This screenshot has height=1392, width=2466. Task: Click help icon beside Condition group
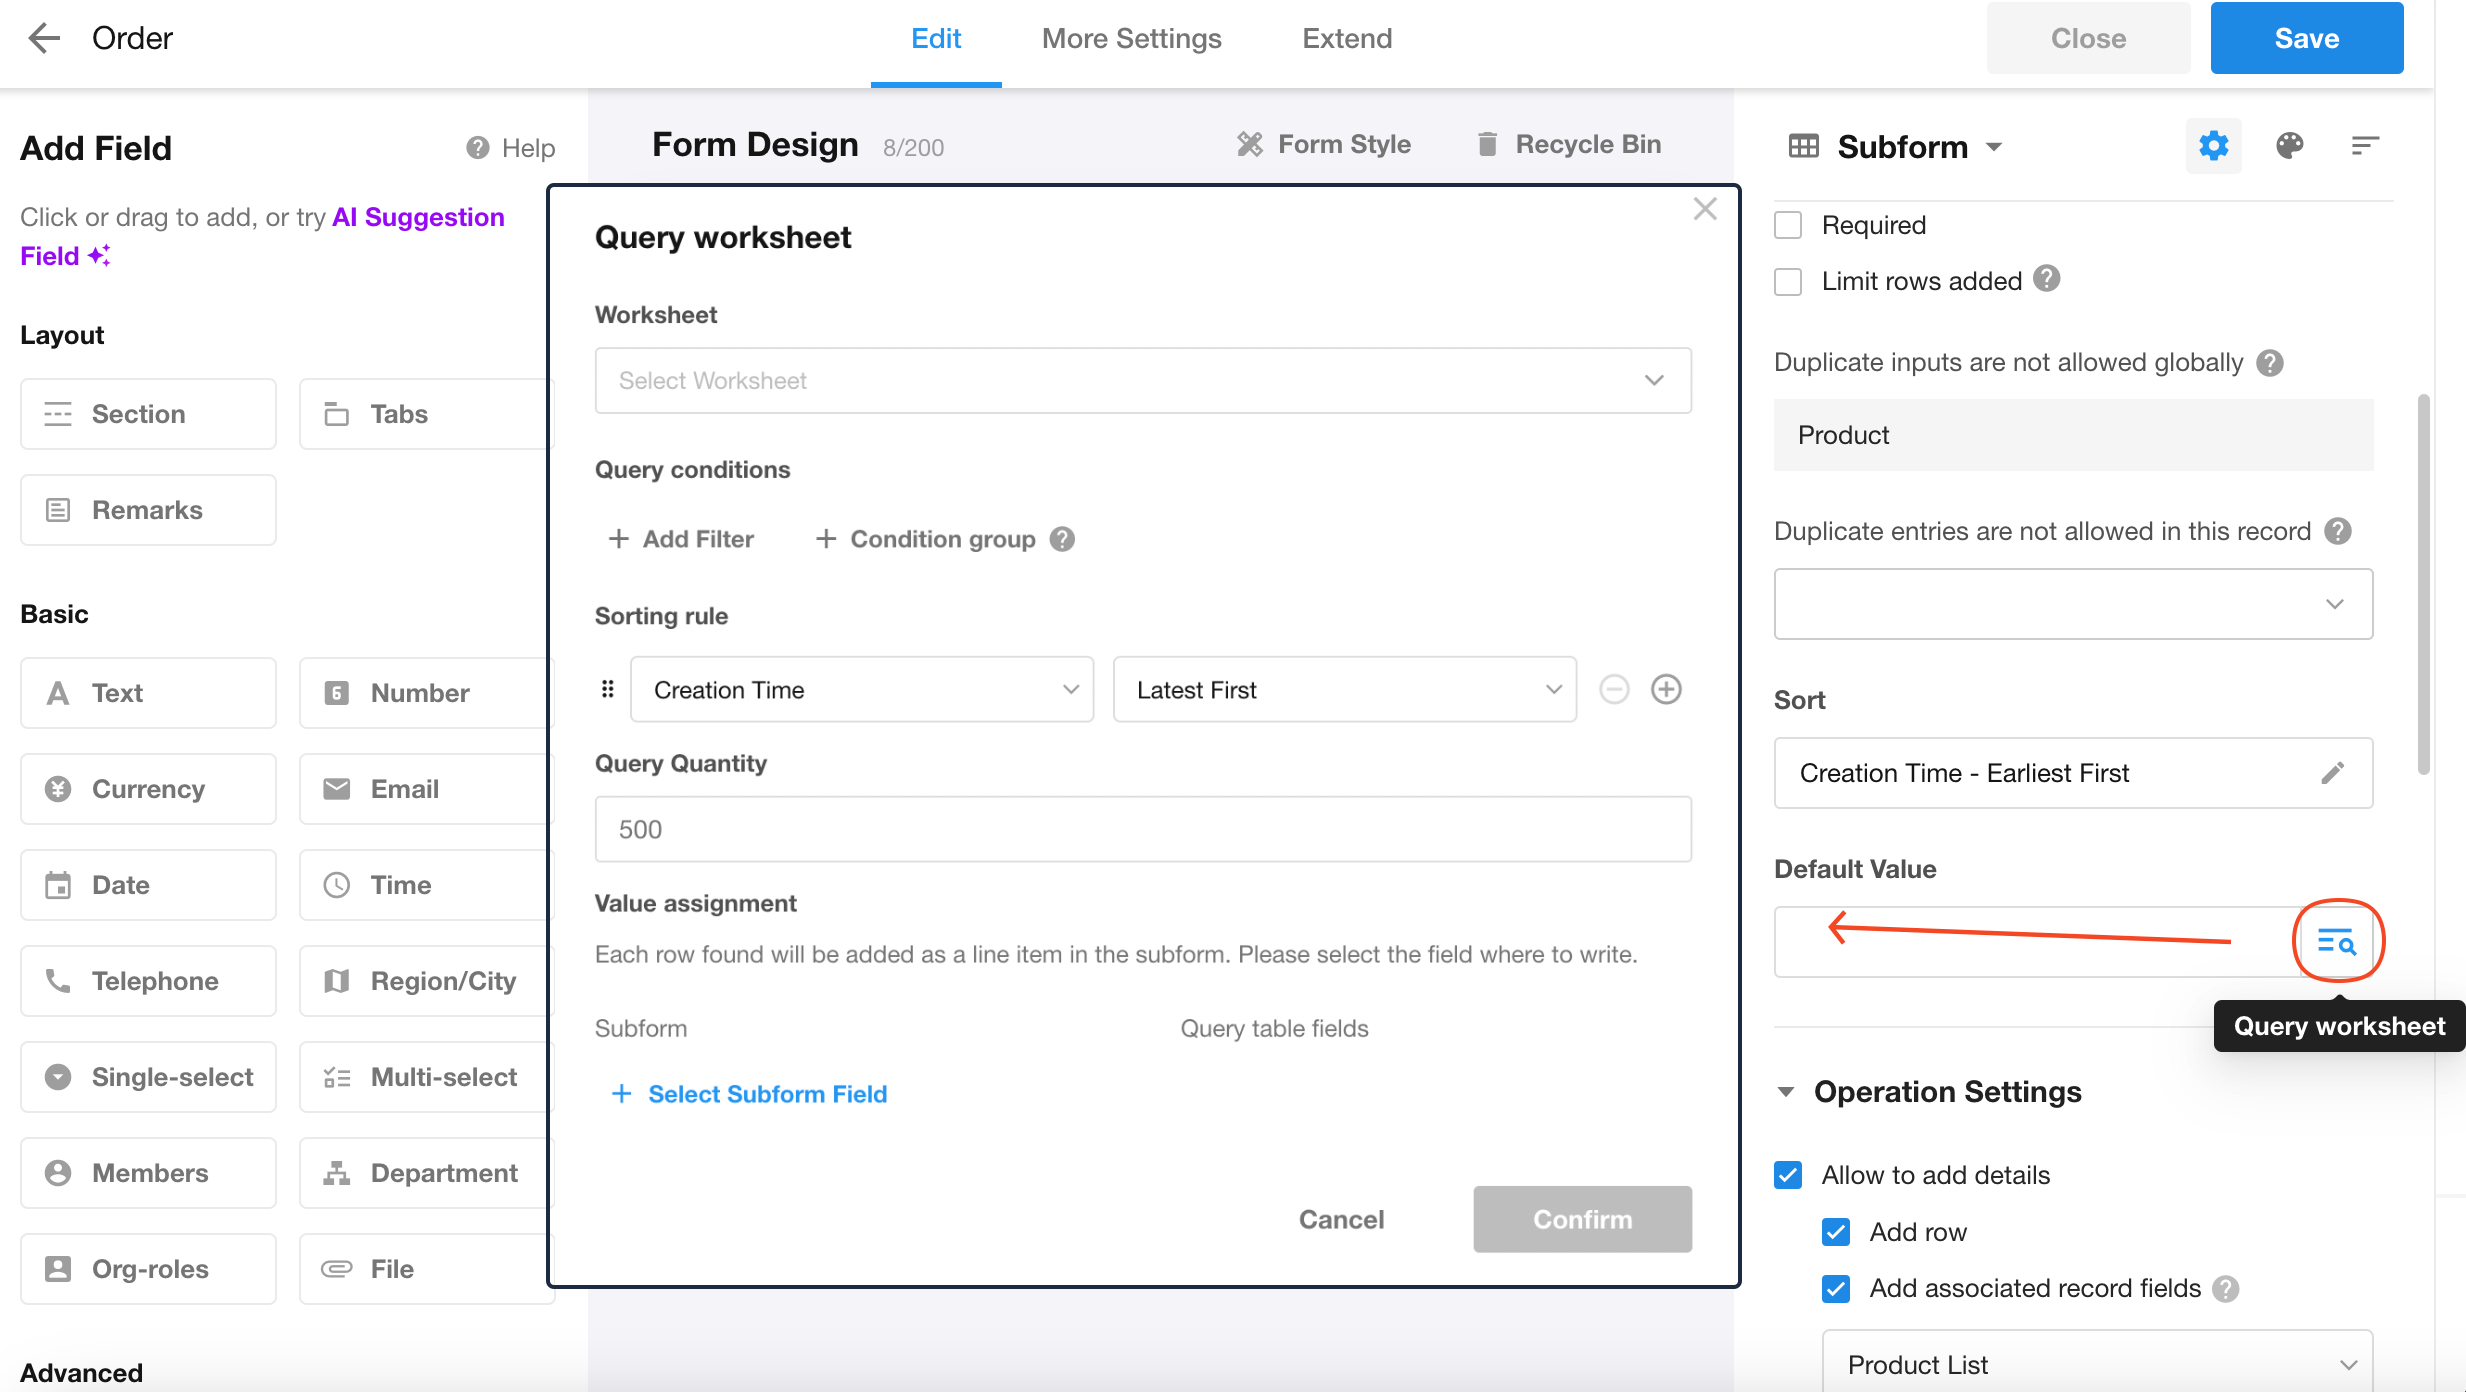(x=1062, y=539)
